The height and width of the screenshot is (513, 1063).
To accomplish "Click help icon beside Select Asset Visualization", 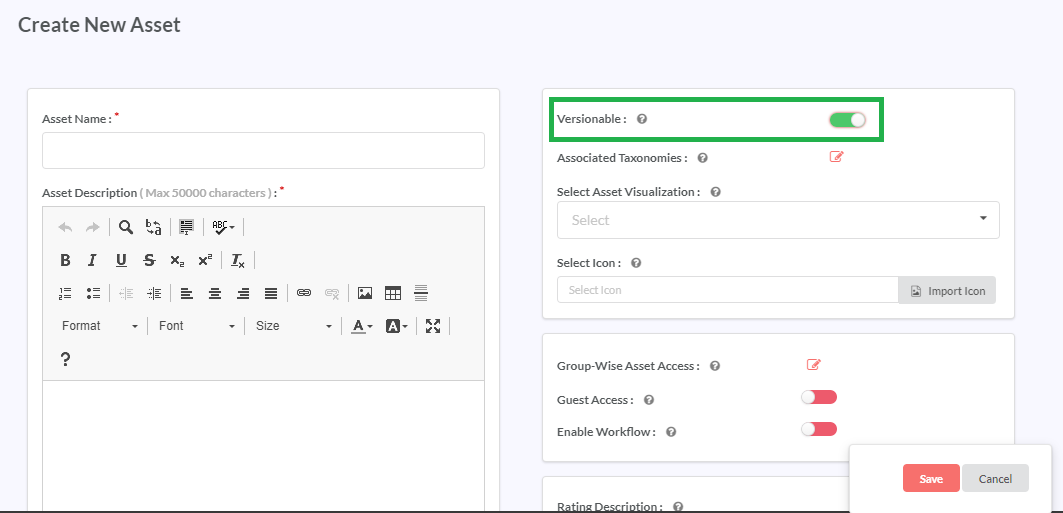I will 715,192.
